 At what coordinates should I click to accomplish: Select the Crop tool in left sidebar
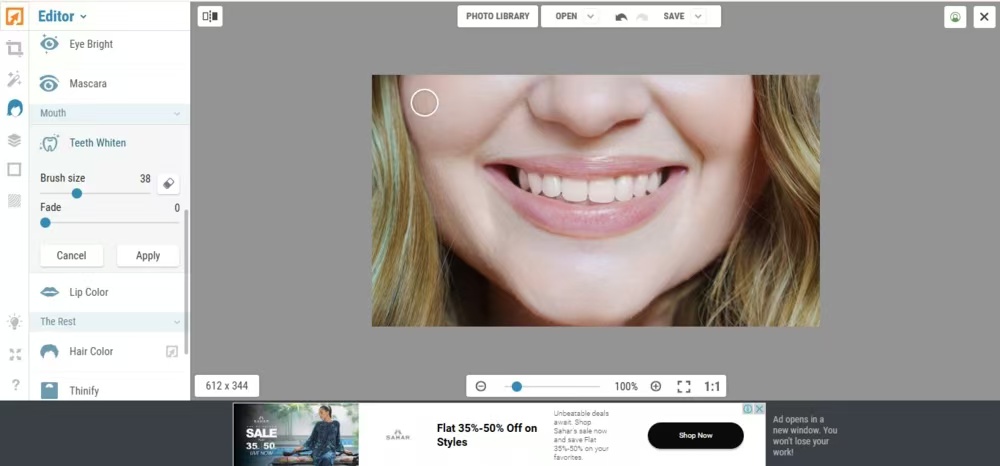click(x=14, y=48)
